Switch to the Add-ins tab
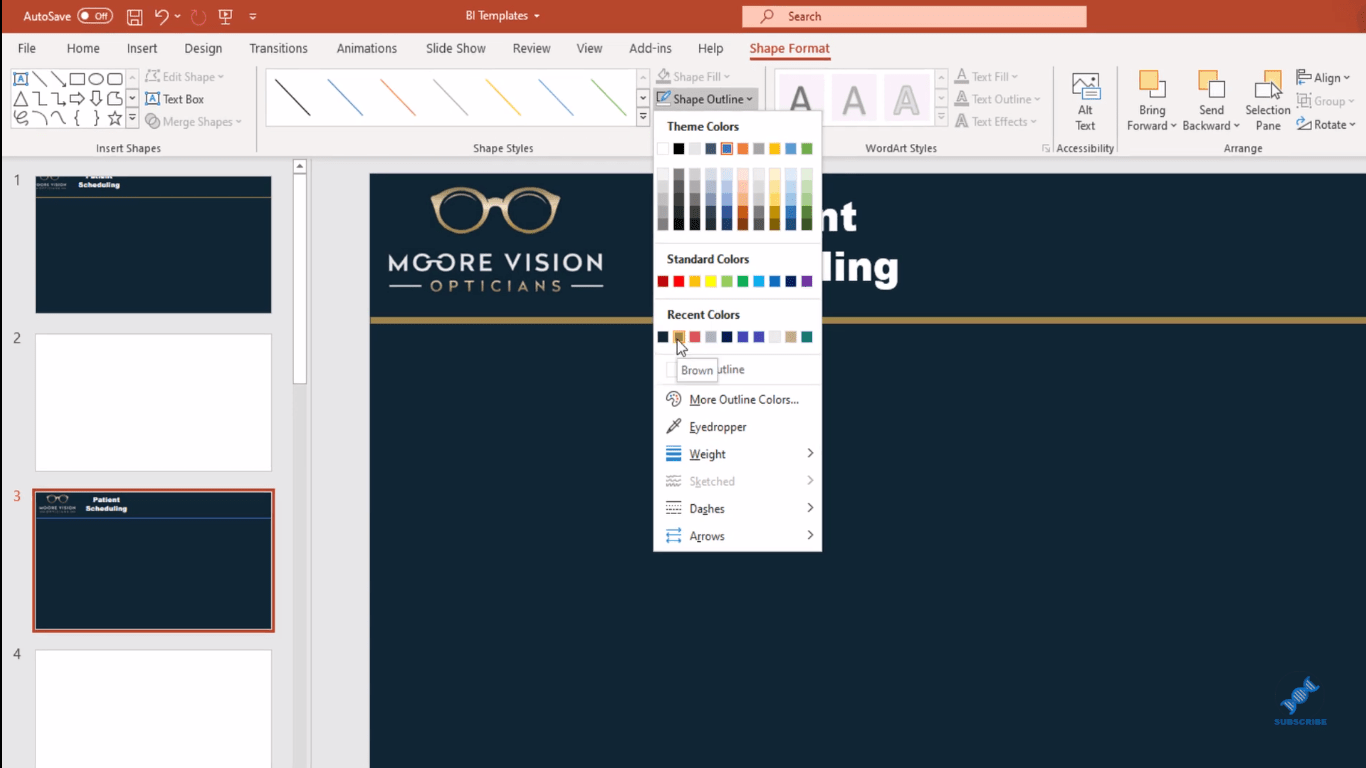This screenshot has height=768, width=1366. pos(652,48)
